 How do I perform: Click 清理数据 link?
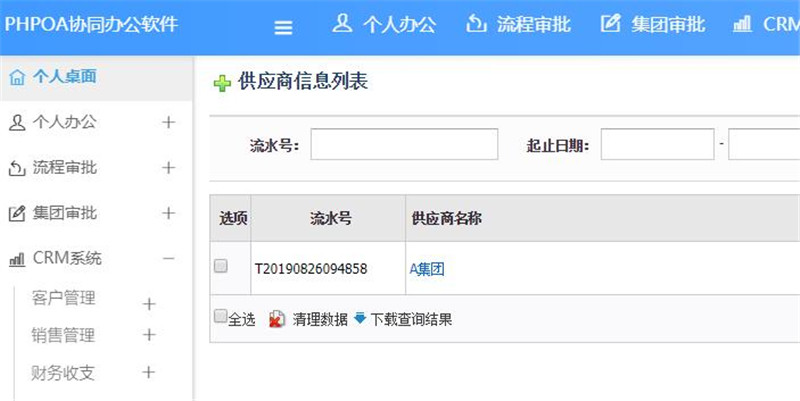point(320,319)
